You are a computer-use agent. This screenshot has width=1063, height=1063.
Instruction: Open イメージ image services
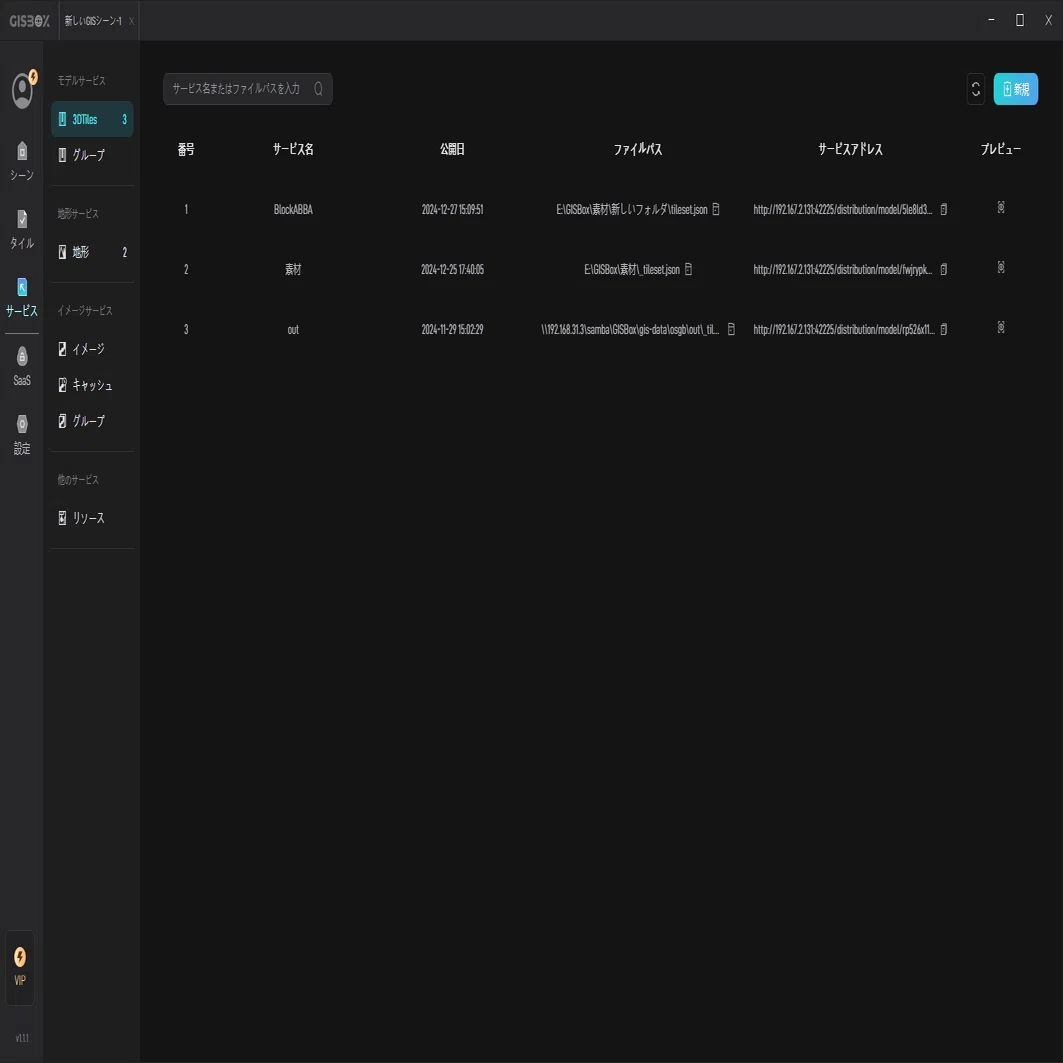tap(92, 349)
